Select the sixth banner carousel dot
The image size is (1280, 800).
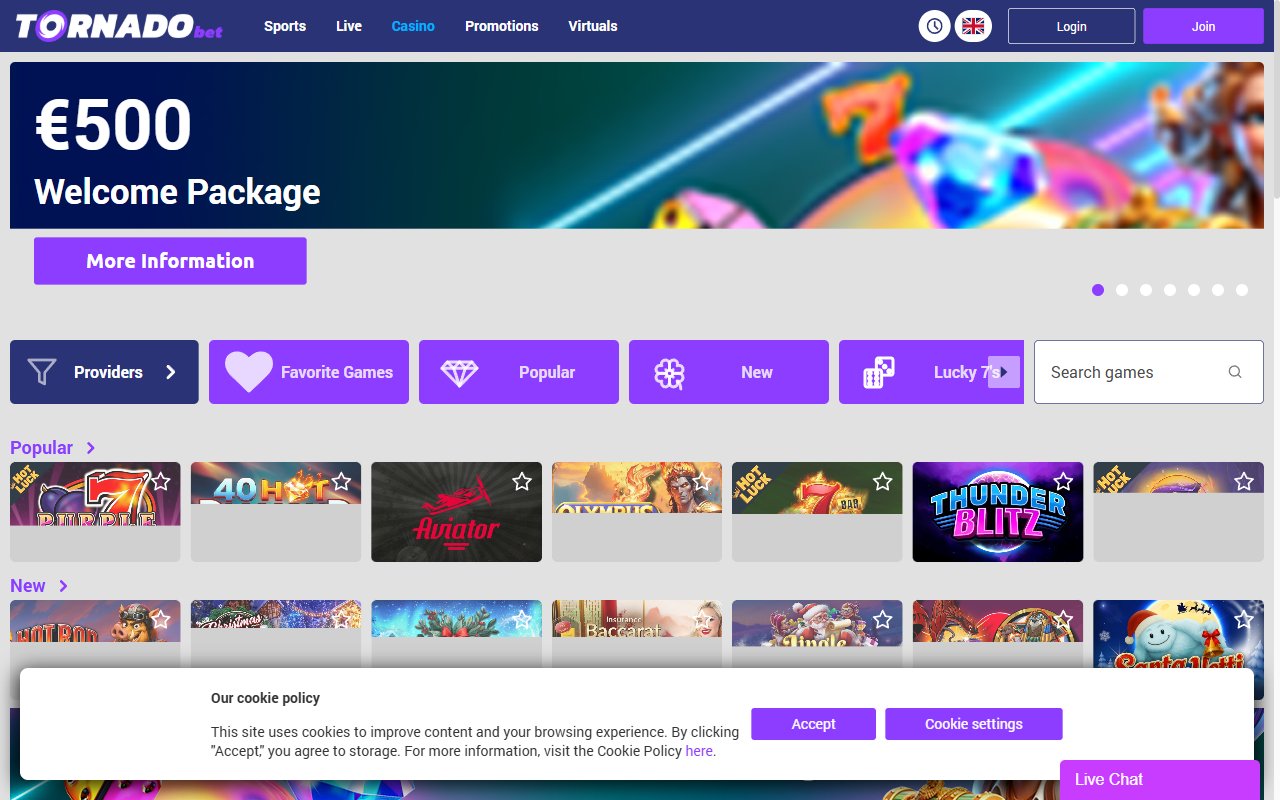tap(1218, 290)
